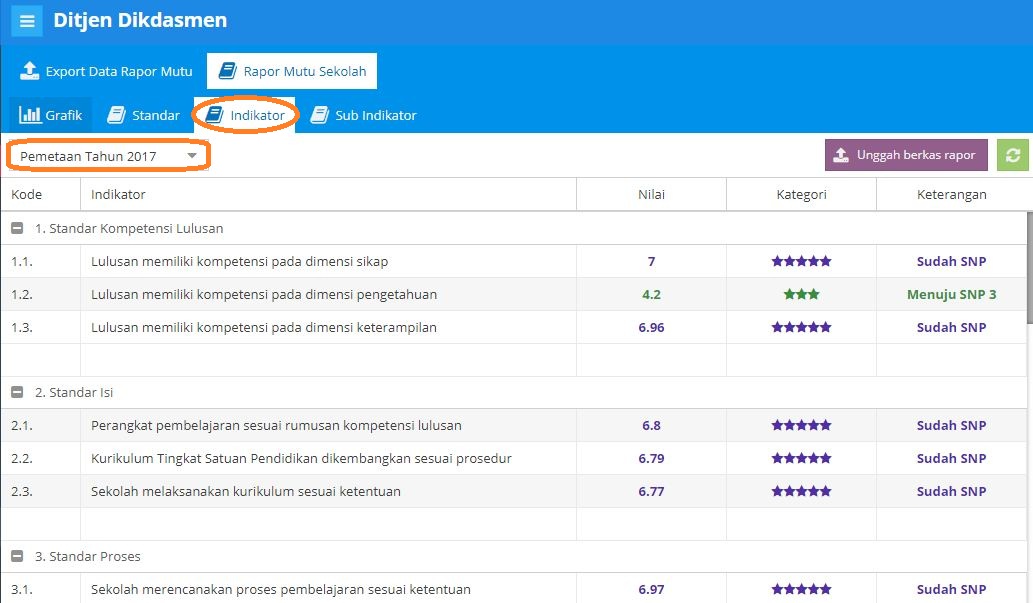Click 'Lulusan memiliki kompetensi pada dimensi pengetahuan'
The width and height of the screenshot is (1033, 603).
point(264,295)
